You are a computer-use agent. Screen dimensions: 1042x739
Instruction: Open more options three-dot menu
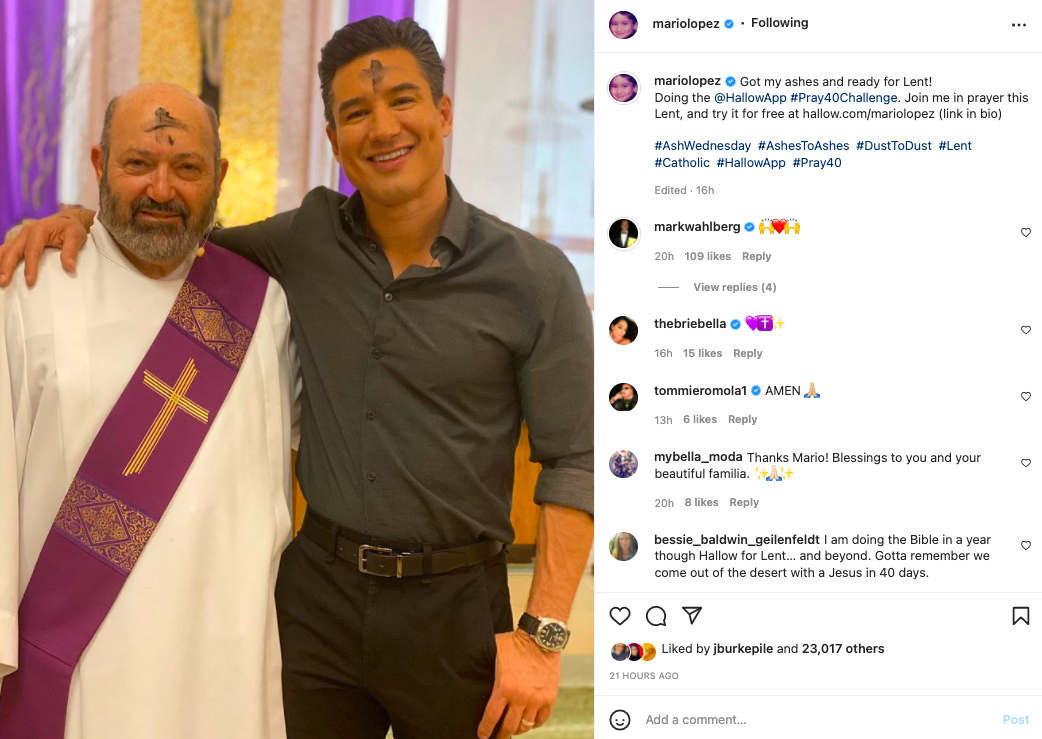[1019, 25]
